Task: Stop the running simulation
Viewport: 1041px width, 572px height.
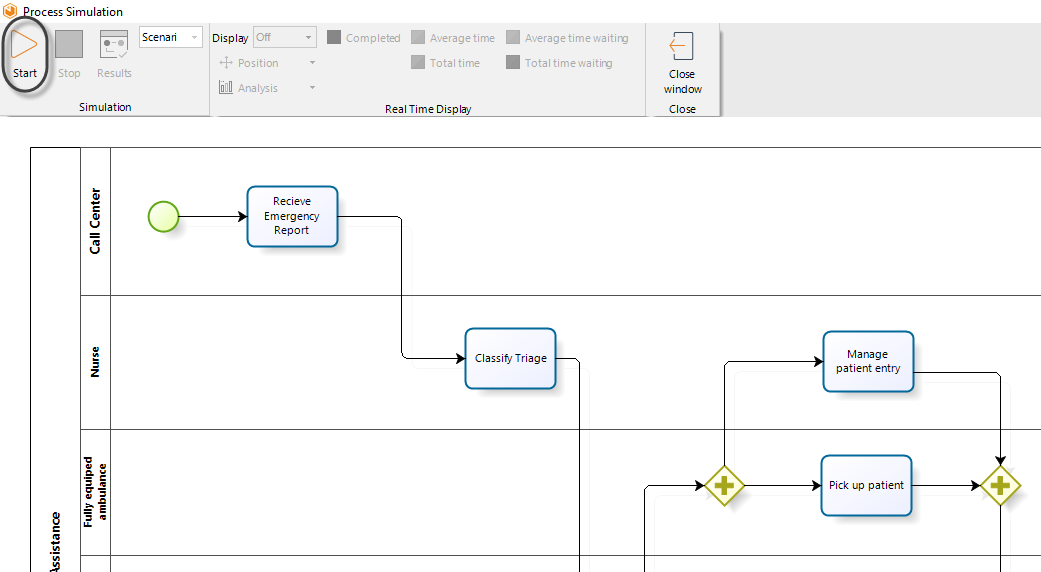Action: (69, 54)
